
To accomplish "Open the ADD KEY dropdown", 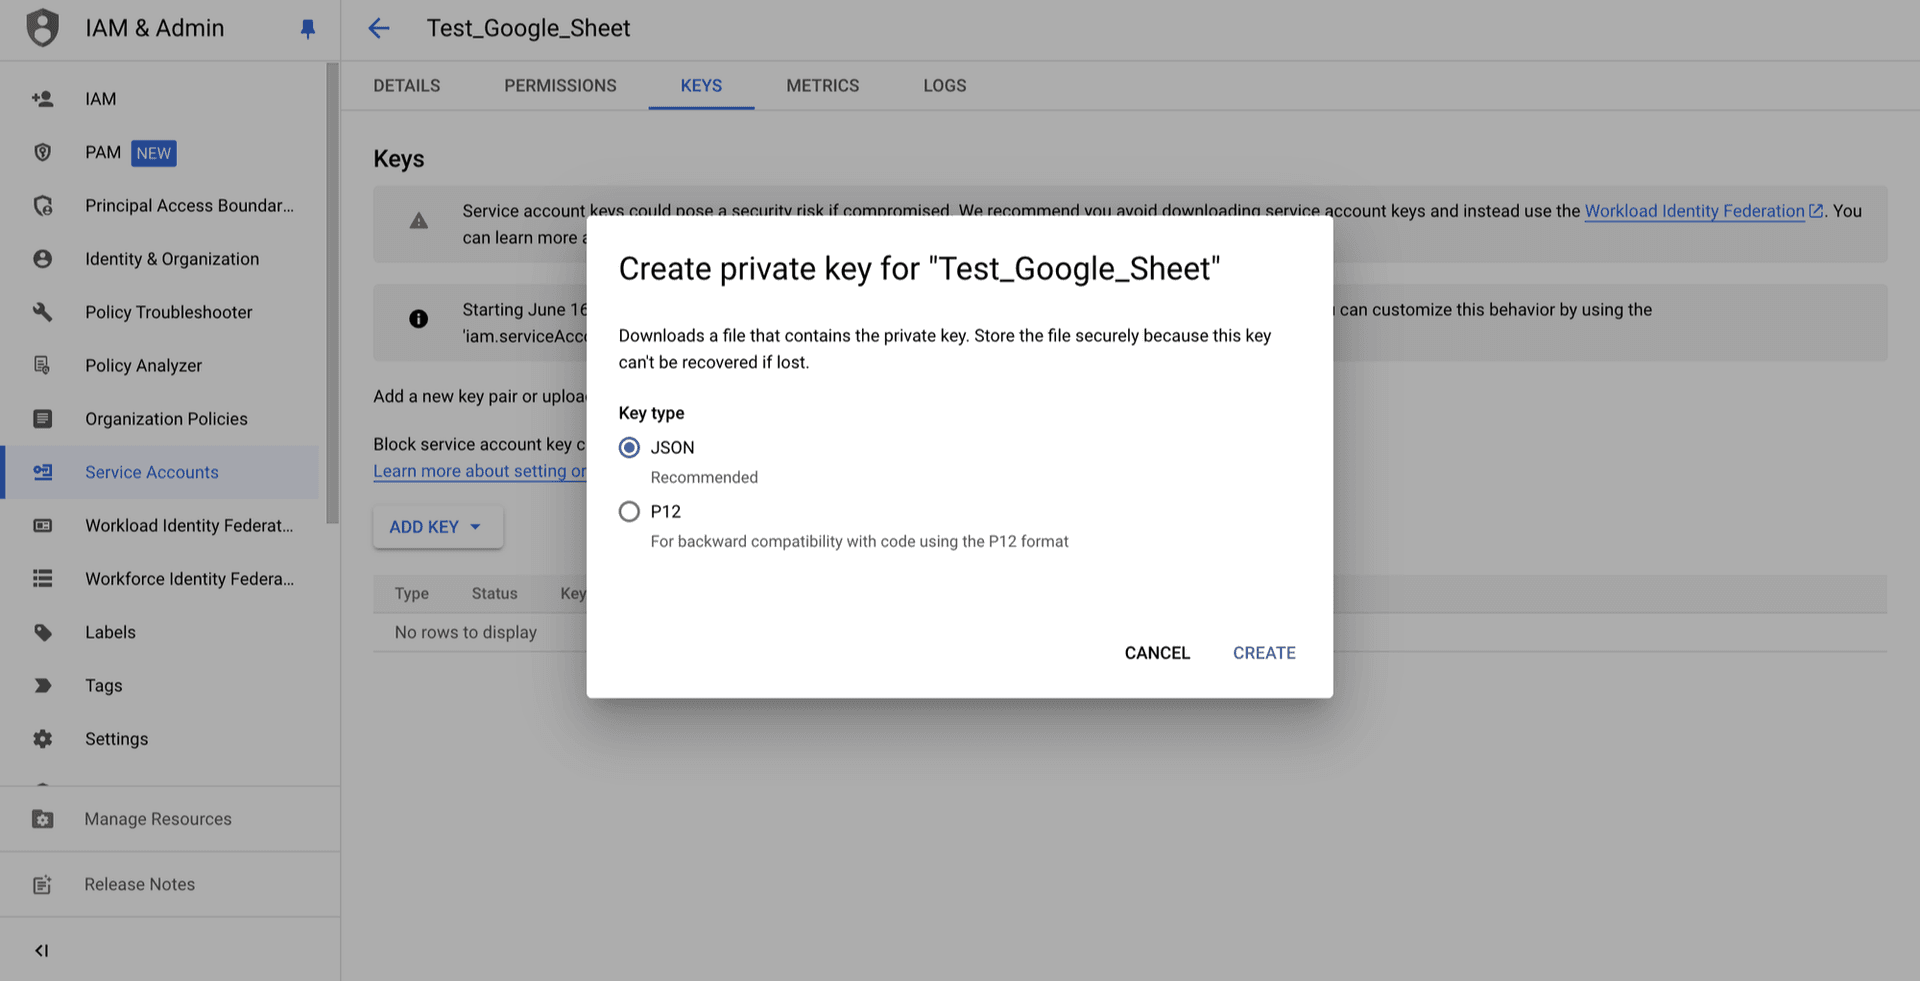I will click(437, 527).
